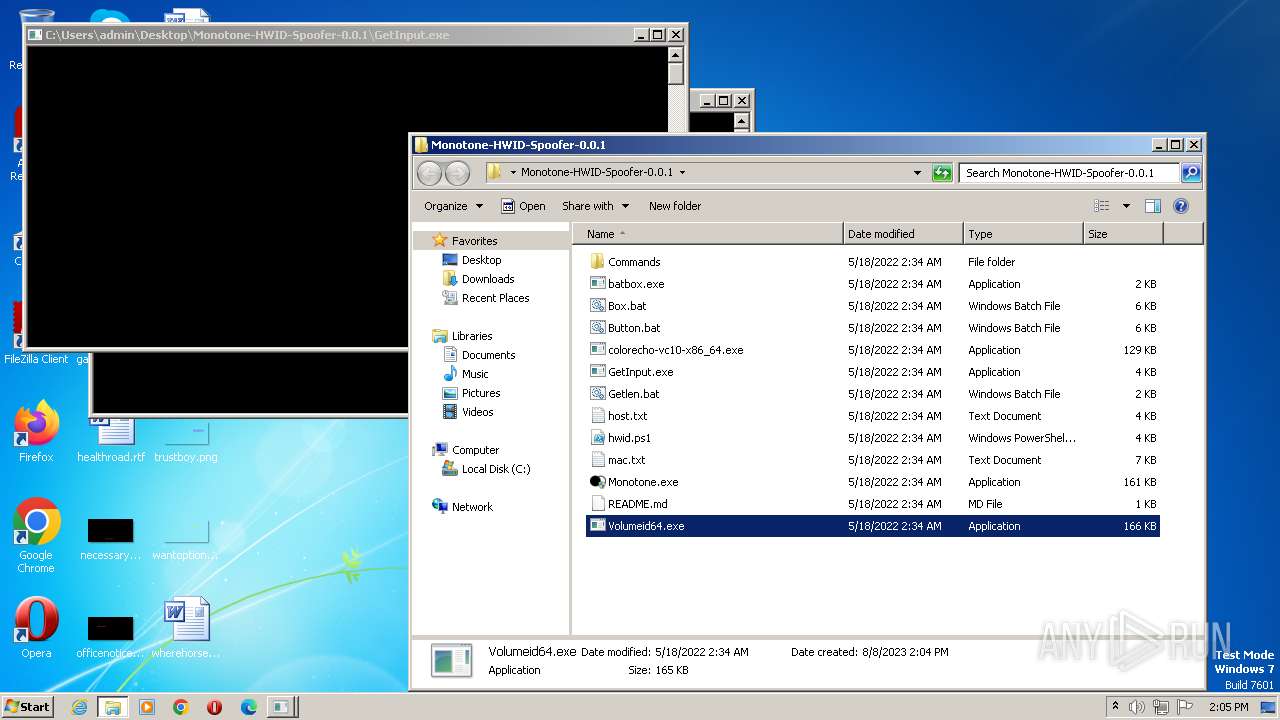Select Getlen.bat file icon

598,394
